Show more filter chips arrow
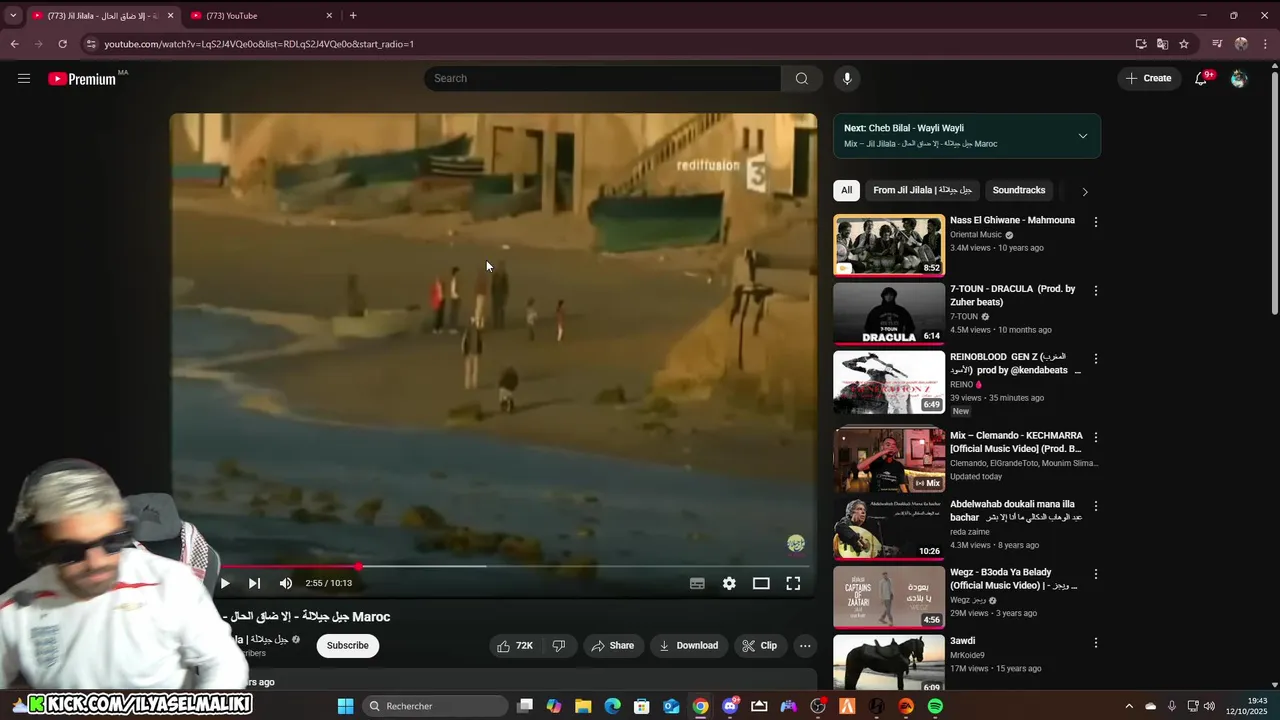This screenshot has height=720, width=1280. click(x=1085, y=191)
